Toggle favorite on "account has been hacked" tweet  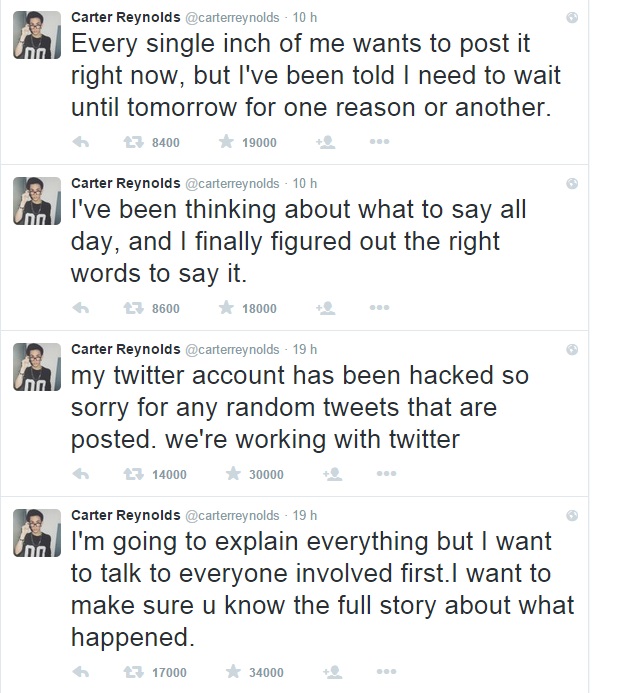[233, 474]
